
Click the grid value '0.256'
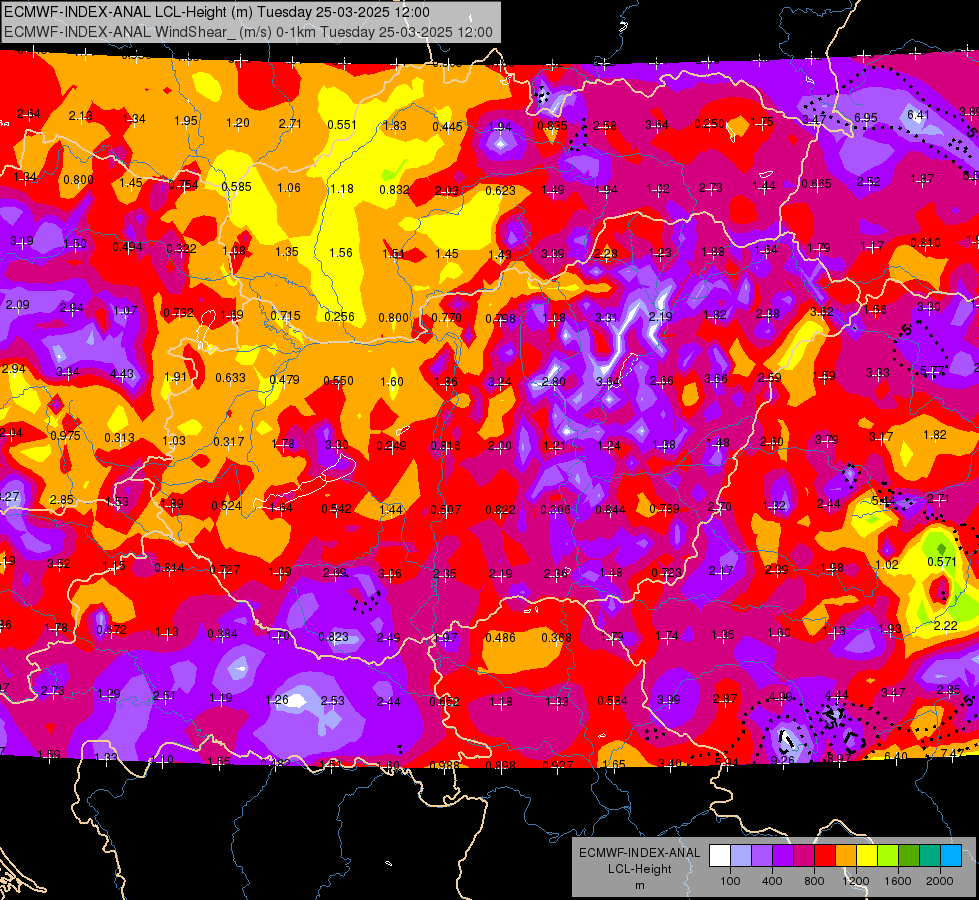340,317
